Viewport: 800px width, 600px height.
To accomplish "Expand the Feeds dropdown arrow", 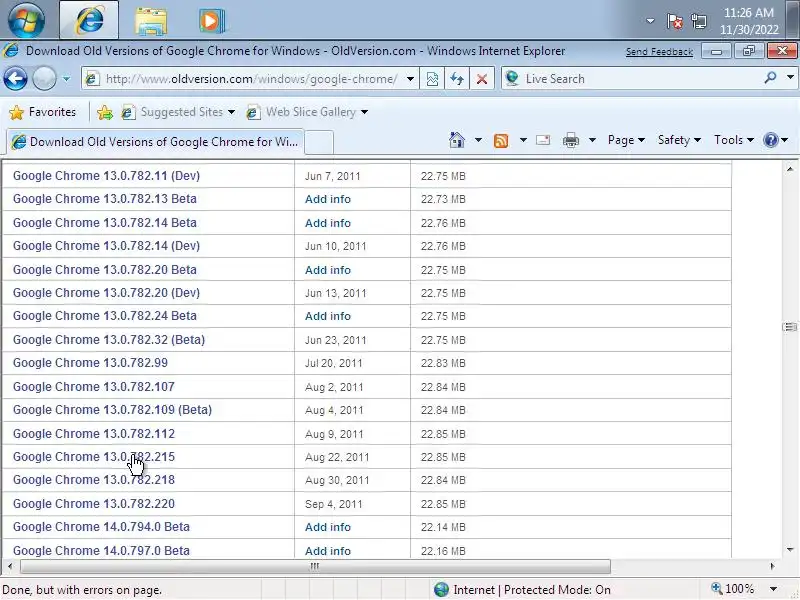I will coord(523,140).
